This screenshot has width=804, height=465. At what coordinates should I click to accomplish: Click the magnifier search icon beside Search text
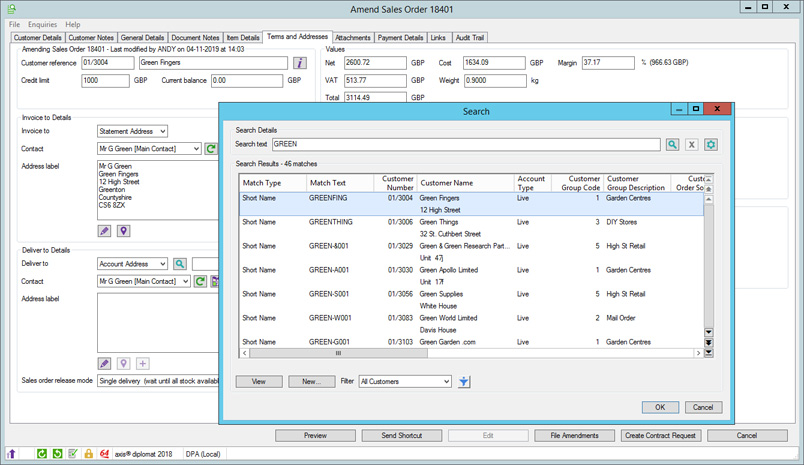click(x=674, y=145)
